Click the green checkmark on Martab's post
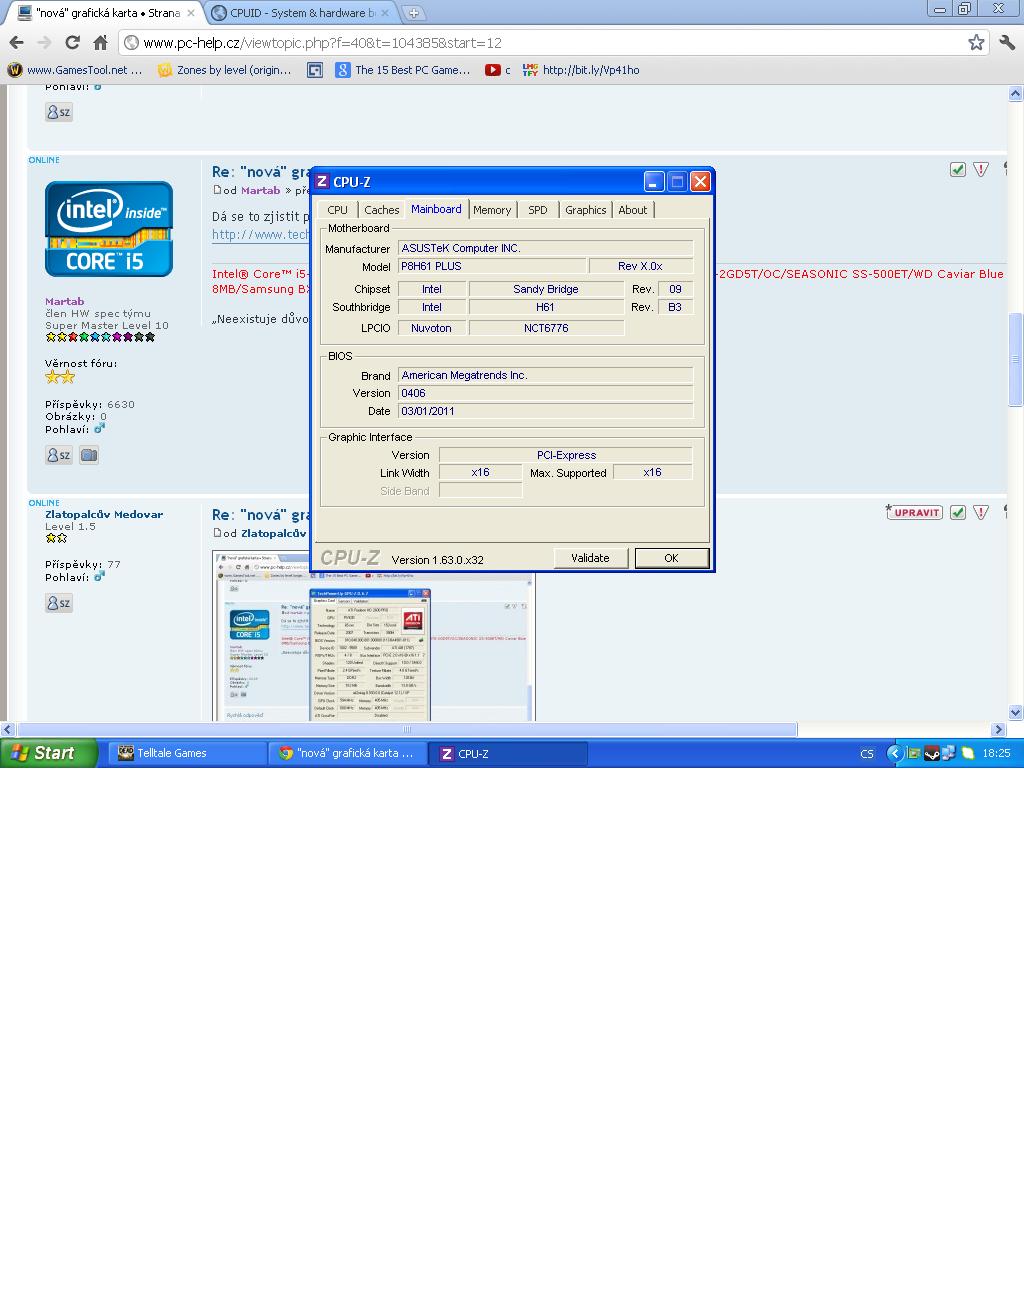The width and height of the screenshot is (1024, 1296). (x=958, y=169)
